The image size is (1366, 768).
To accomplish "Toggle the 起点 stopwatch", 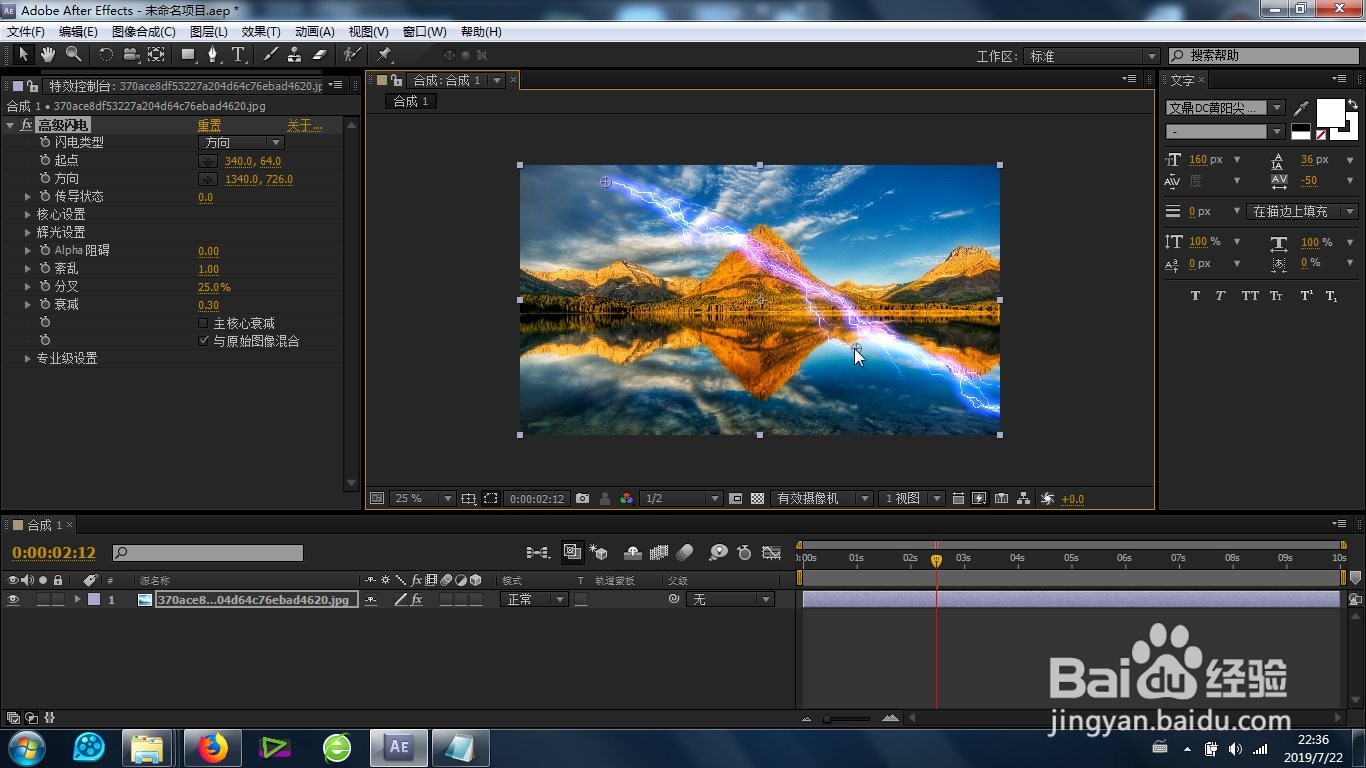I will (45, 160).
